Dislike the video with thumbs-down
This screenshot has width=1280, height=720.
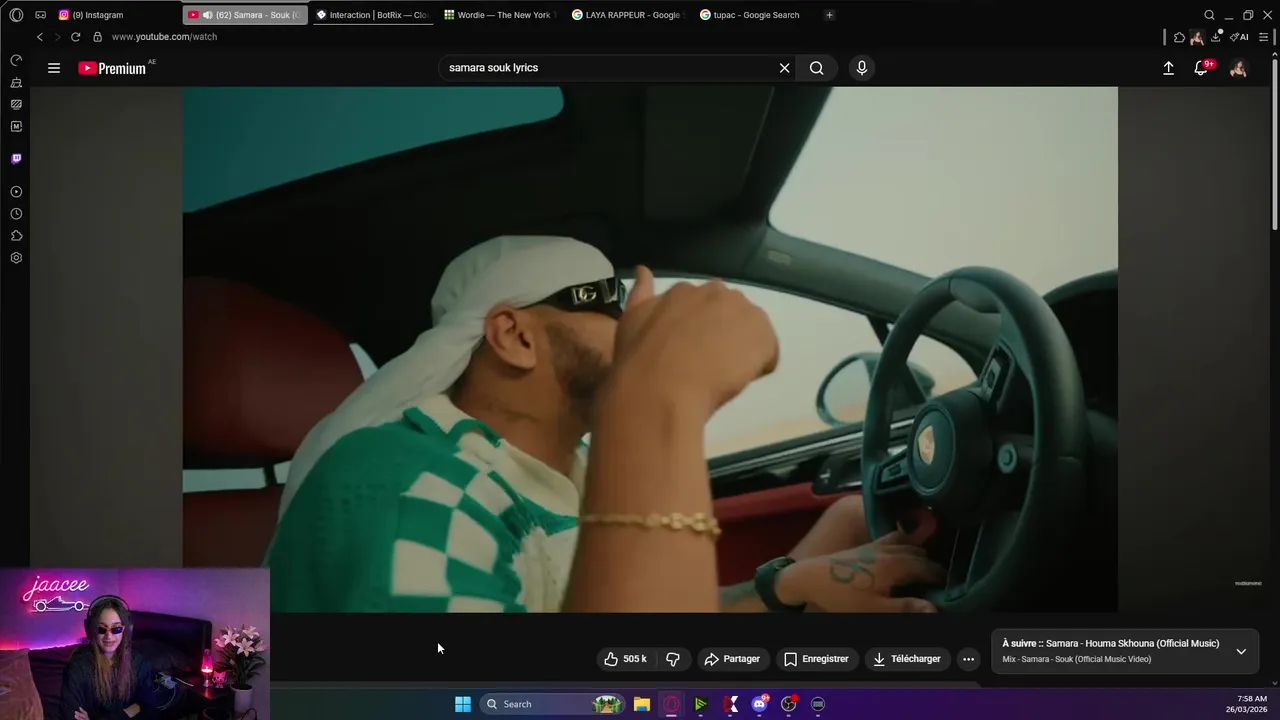tap(673, 659)
